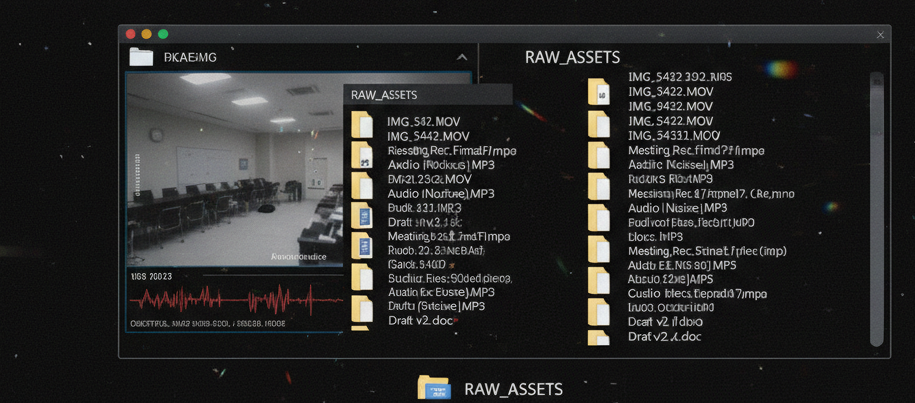Click the folder icon in the left panel header

tap(141, 57)
